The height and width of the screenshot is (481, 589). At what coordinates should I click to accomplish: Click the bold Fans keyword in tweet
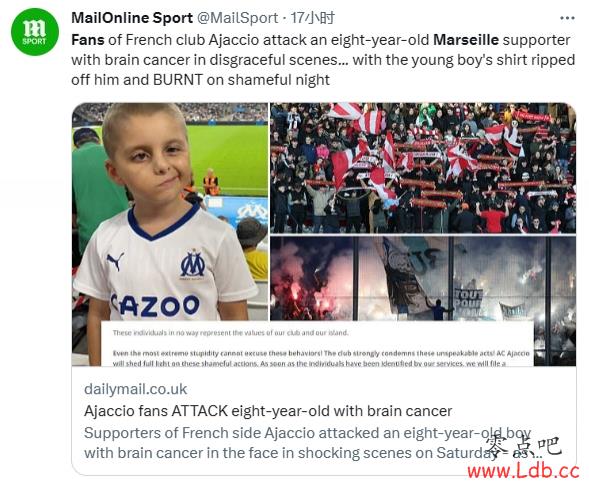(x=88, y=40)
